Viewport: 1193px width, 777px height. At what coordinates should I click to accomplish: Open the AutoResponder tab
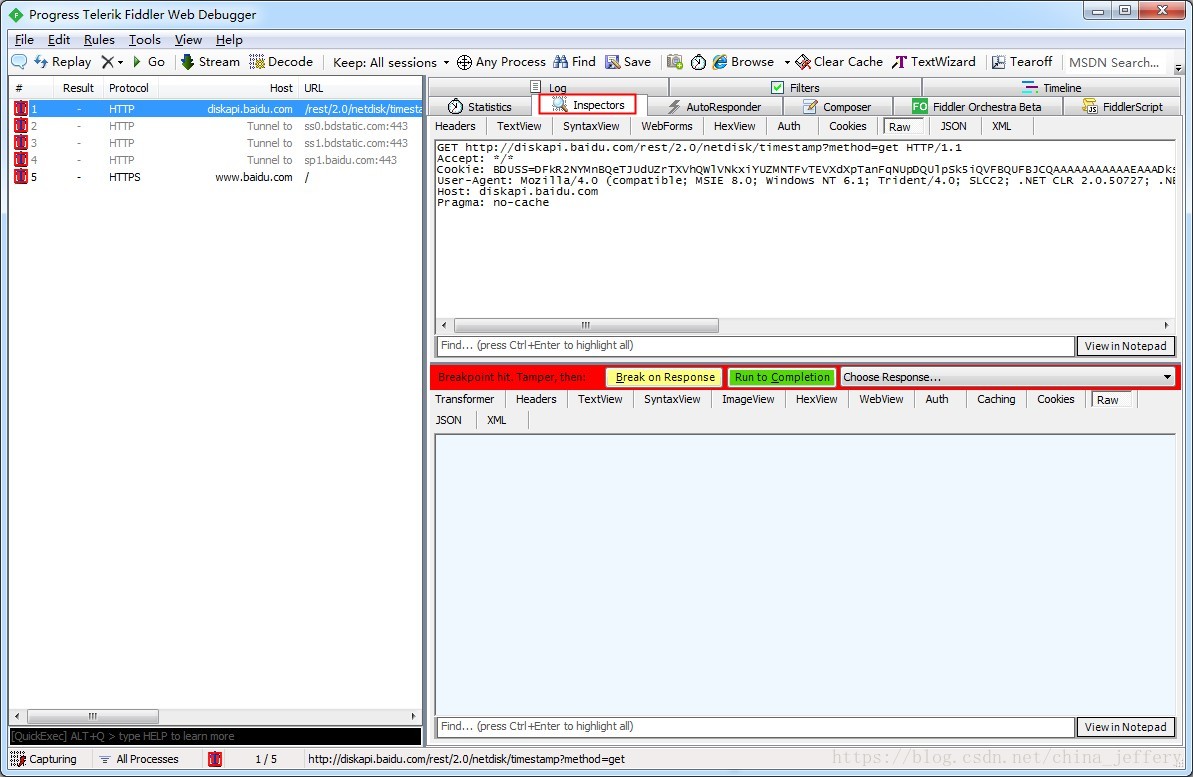pyautogui.click(x=714, y=107)
